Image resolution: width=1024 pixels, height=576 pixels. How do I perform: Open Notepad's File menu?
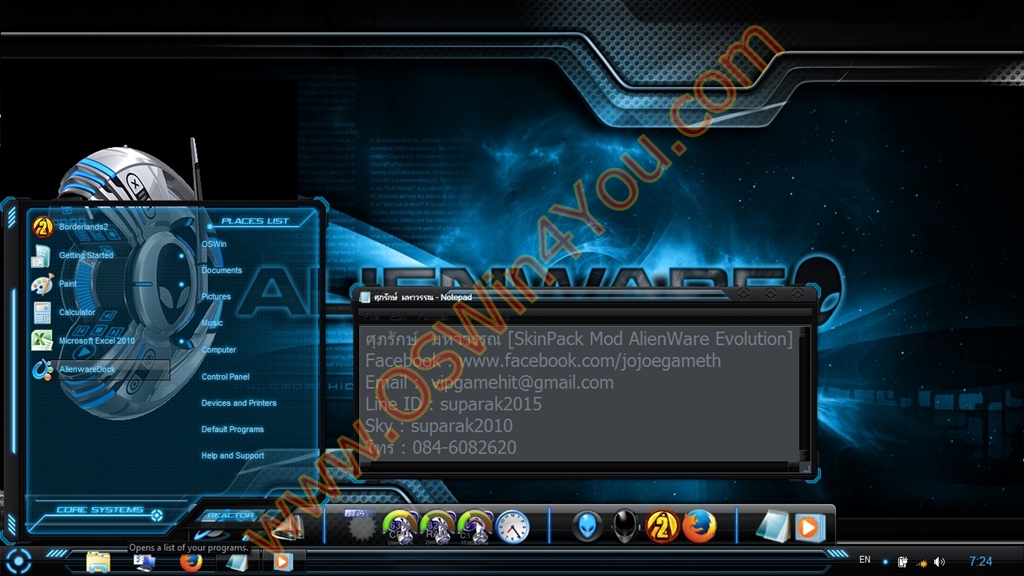(x=372, y=317)
